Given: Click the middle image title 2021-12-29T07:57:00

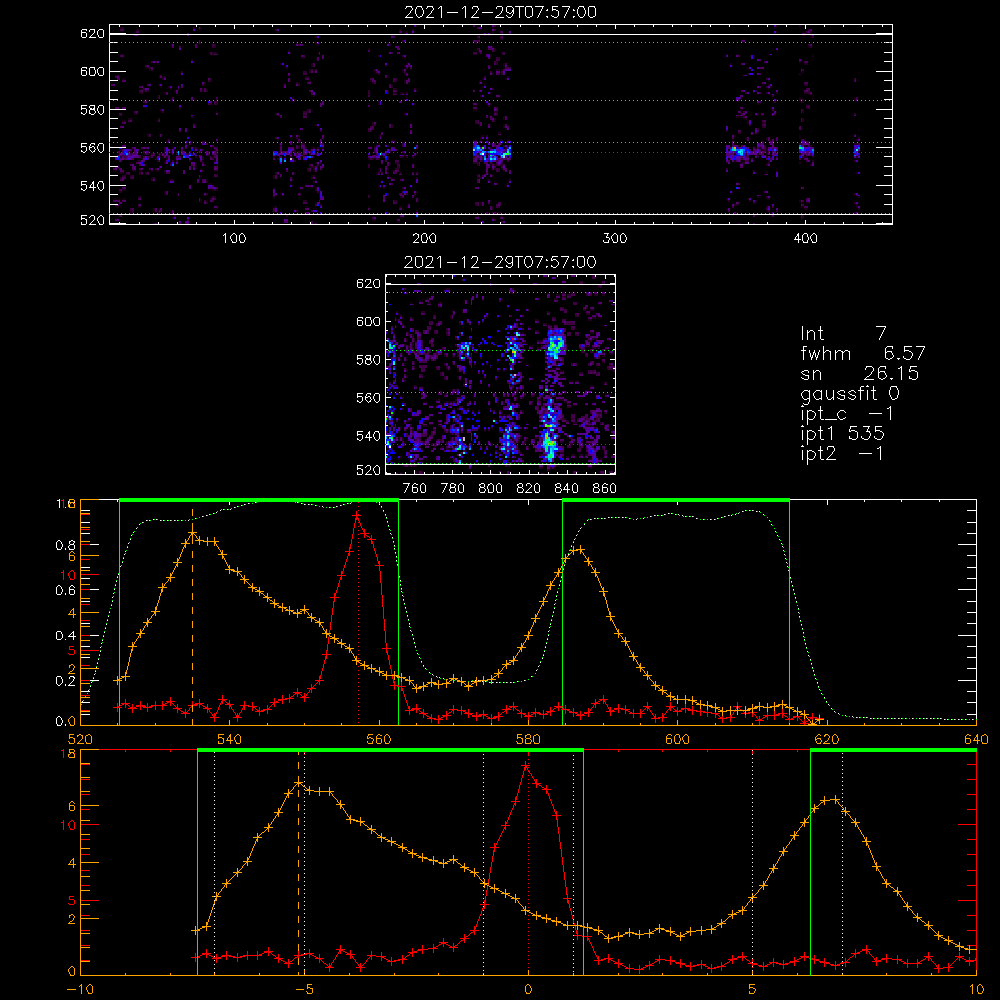Looking at the screenshot, I should click(x=500, y=262).
